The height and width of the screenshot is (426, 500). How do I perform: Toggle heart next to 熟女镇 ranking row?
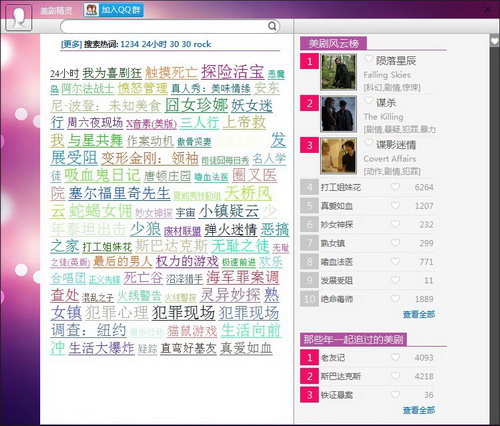tap(395, 243)
